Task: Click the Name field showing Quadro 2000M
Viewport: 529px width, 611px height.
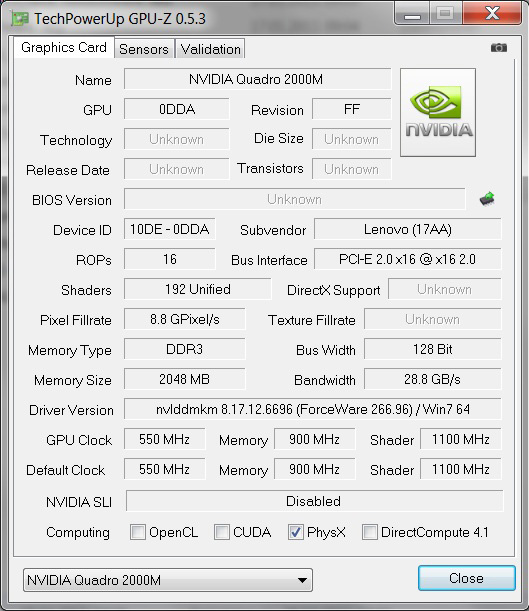Action: coord(257,79)
